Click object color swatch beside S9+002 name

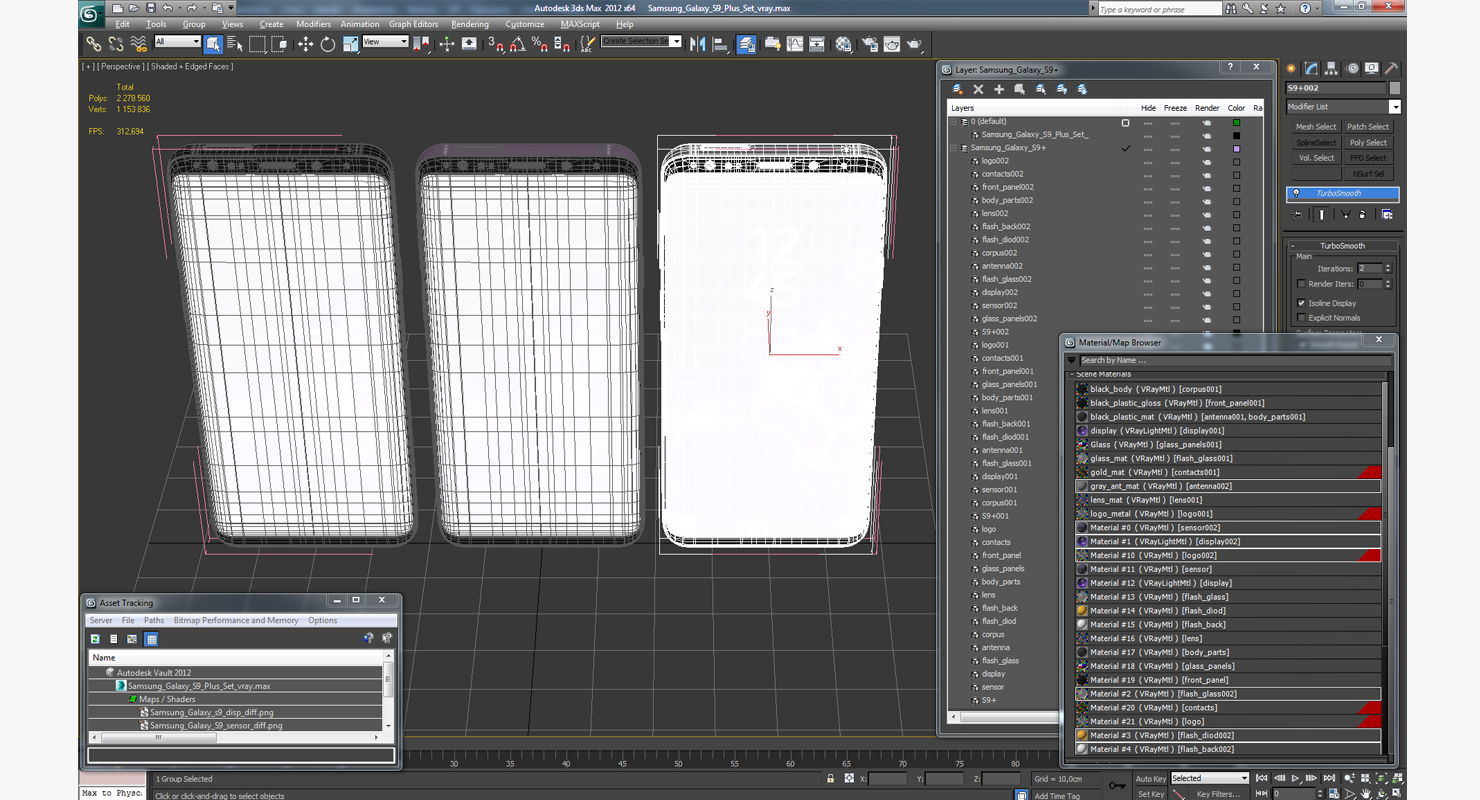pyautogui.click(x=1395, y=88)
